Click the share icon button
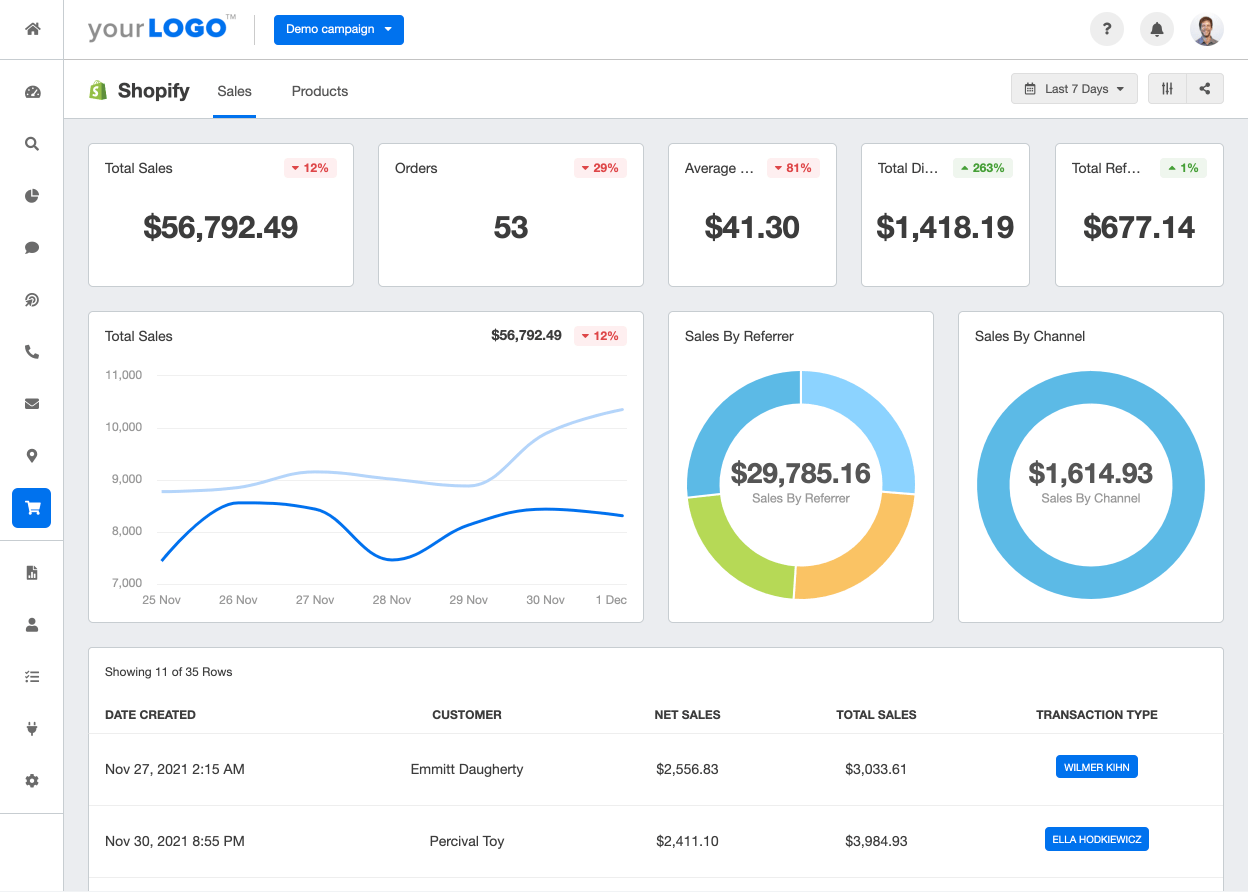This screenshot has height=892, width=1248. click(1205, 89)
